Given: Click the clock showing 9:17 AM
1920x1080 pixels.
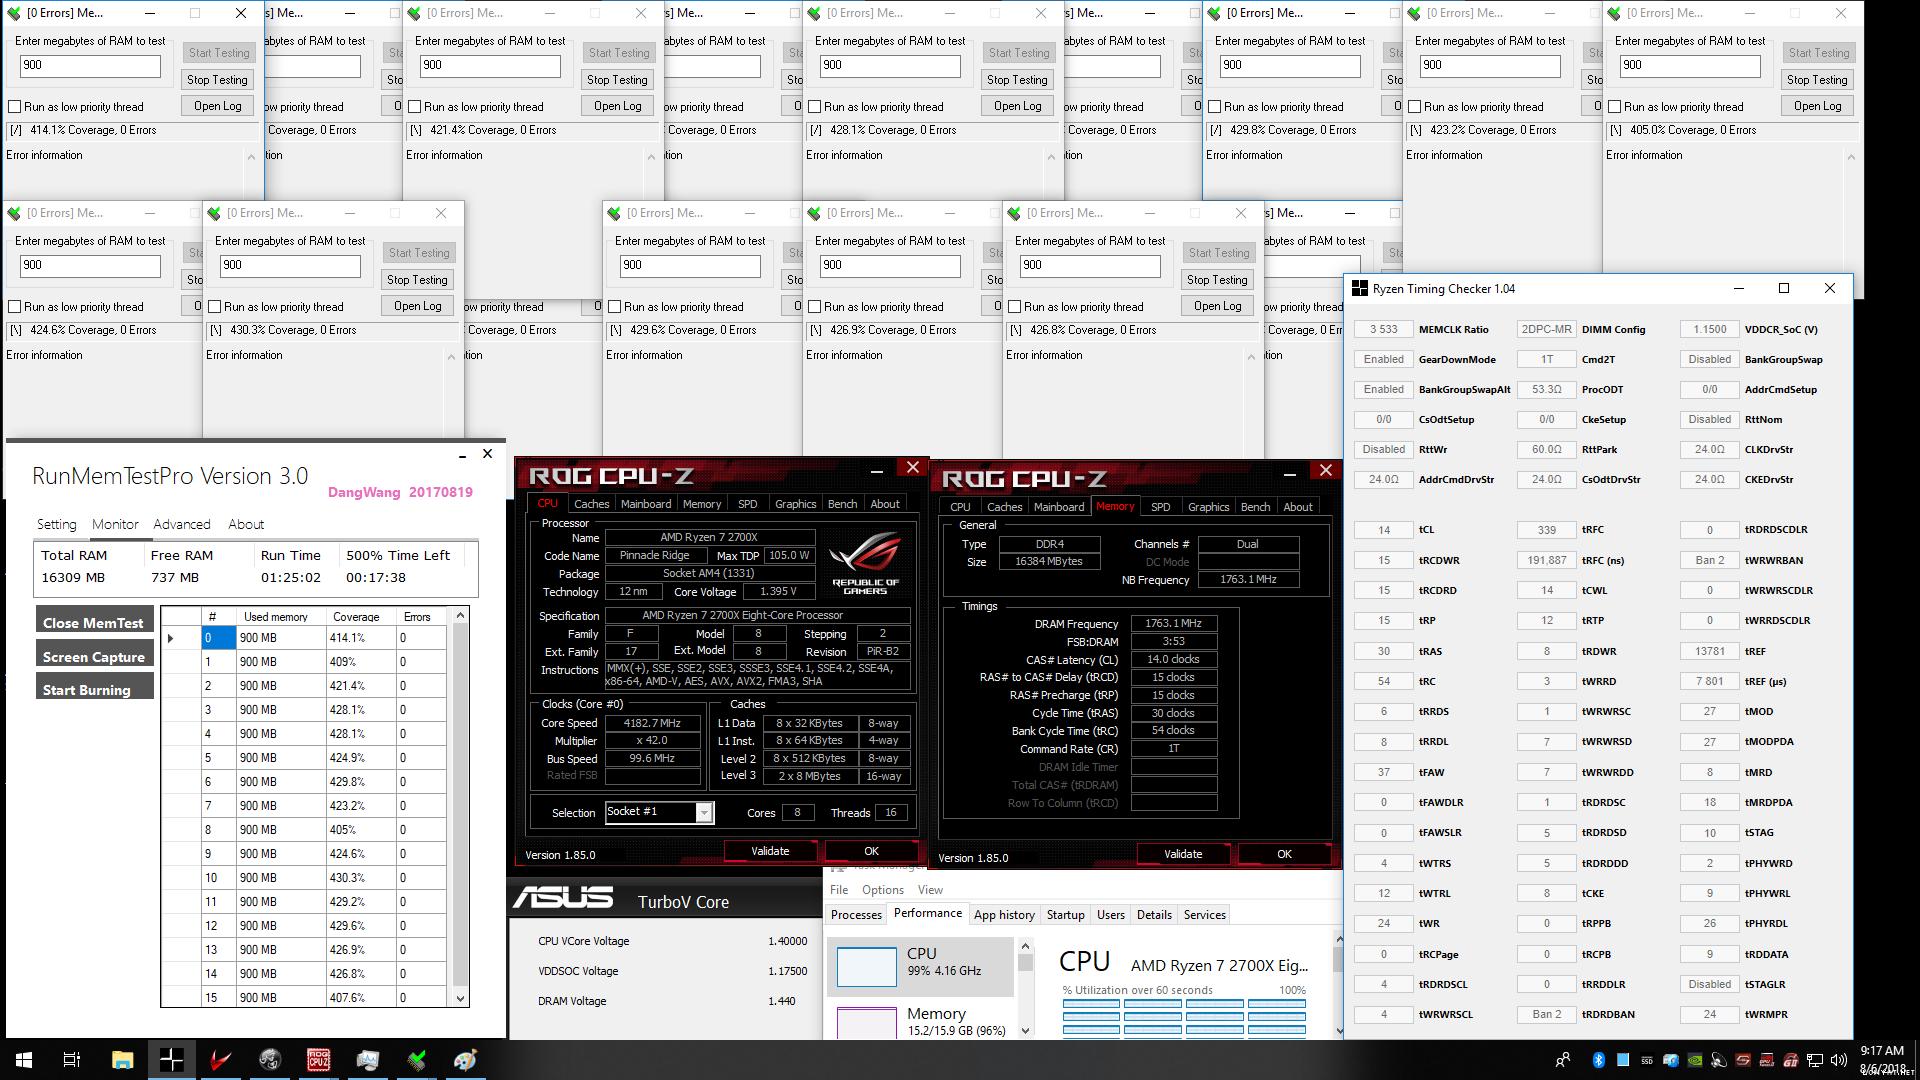Looking at the screenshot, I should tap(1880, 1051).
